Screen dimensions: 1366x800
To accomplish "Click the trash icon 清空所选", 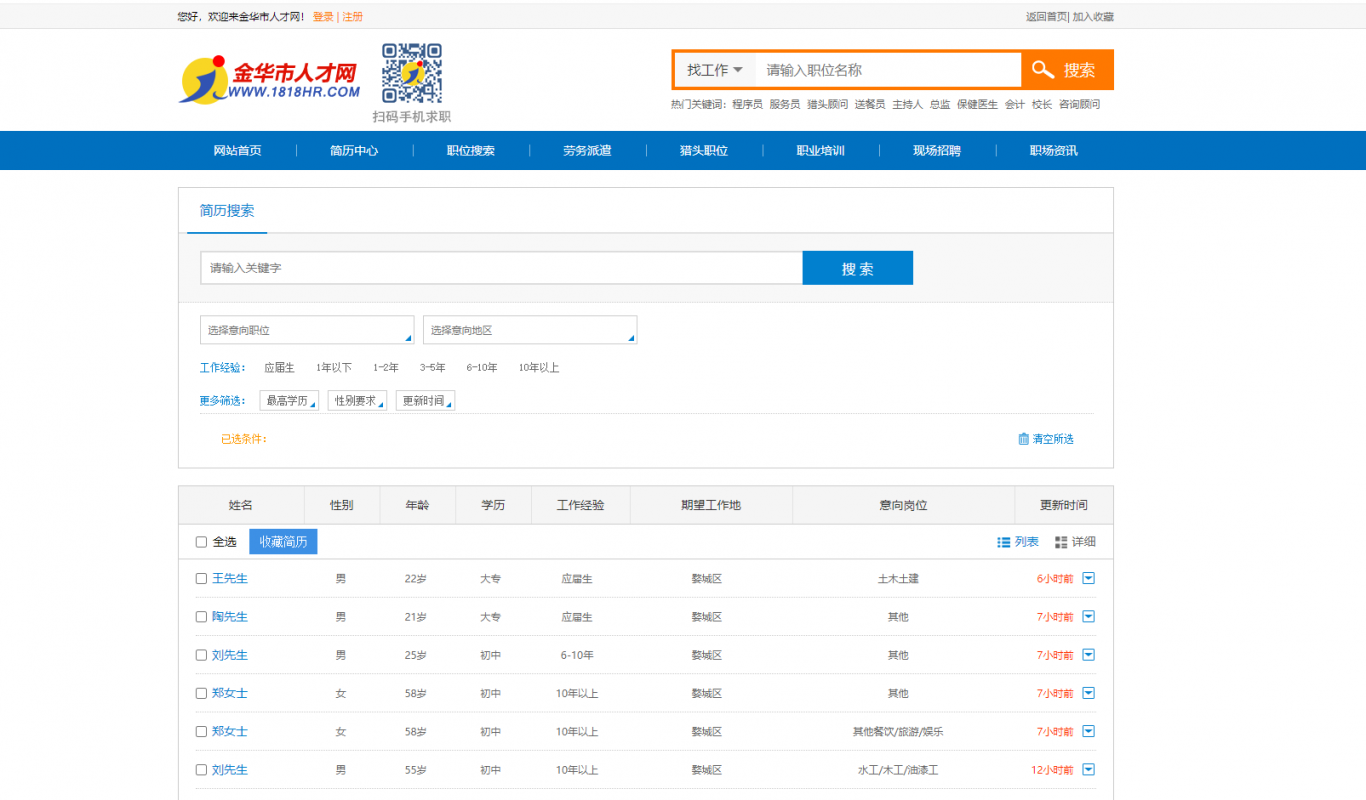I will (x=1046, y=439).
